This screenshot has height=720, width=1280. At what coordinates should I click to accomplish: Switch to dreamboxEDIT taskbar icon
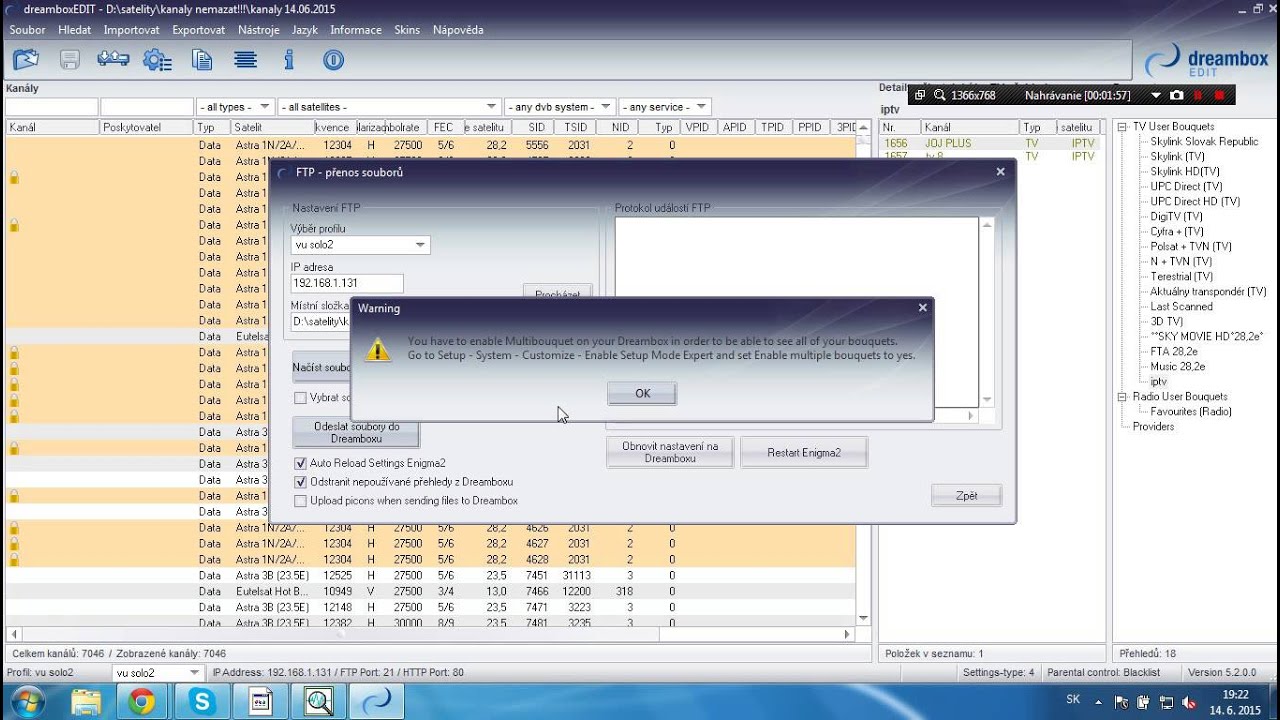[378, 702]
